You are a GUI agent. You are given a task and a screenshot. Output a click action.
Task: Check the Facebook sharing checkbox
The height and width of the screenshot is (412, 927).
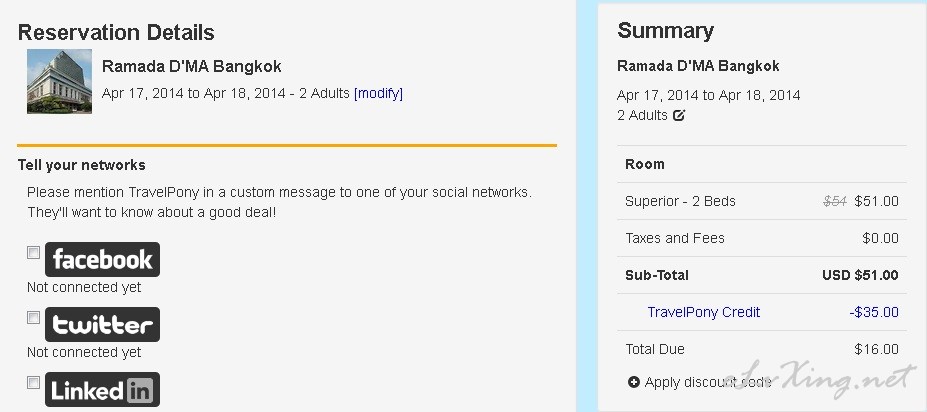34,253
